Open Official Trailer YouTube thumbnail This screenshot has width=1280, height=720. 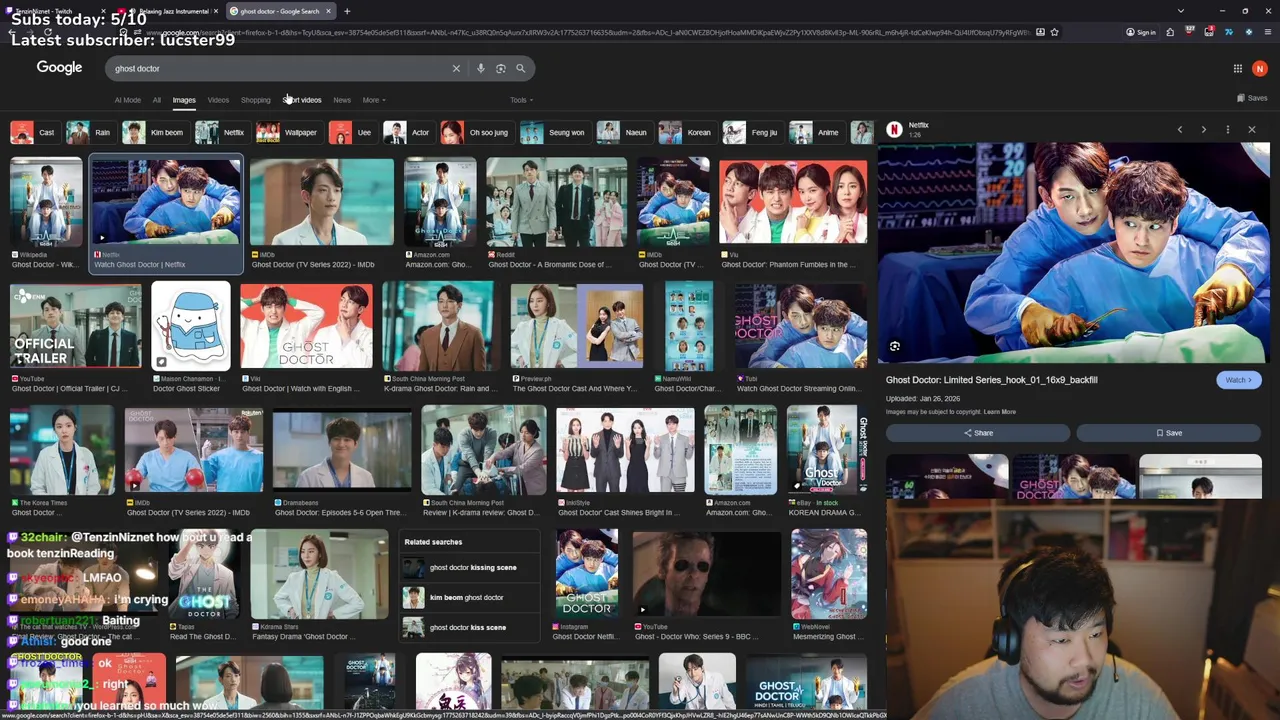click(76, 327)
